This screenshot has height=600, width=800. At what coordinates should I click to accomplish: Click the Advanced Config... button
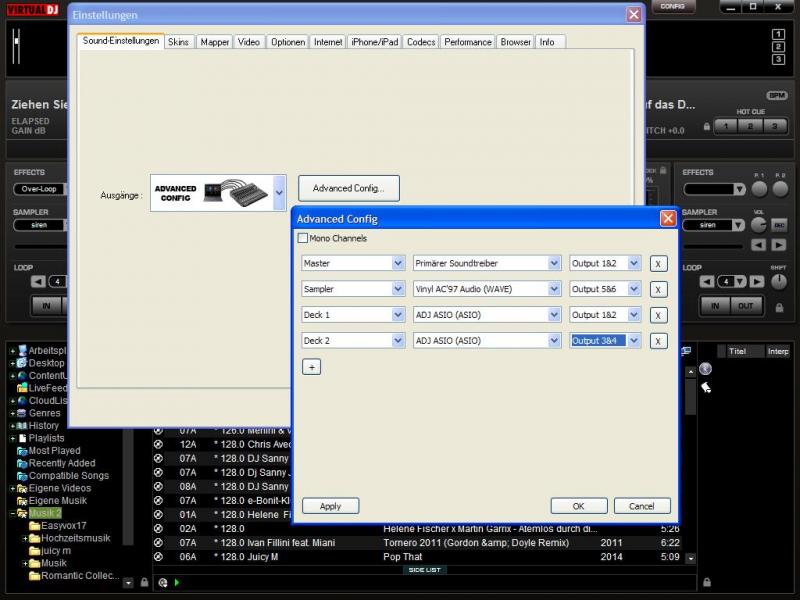(x=348, y=188)
